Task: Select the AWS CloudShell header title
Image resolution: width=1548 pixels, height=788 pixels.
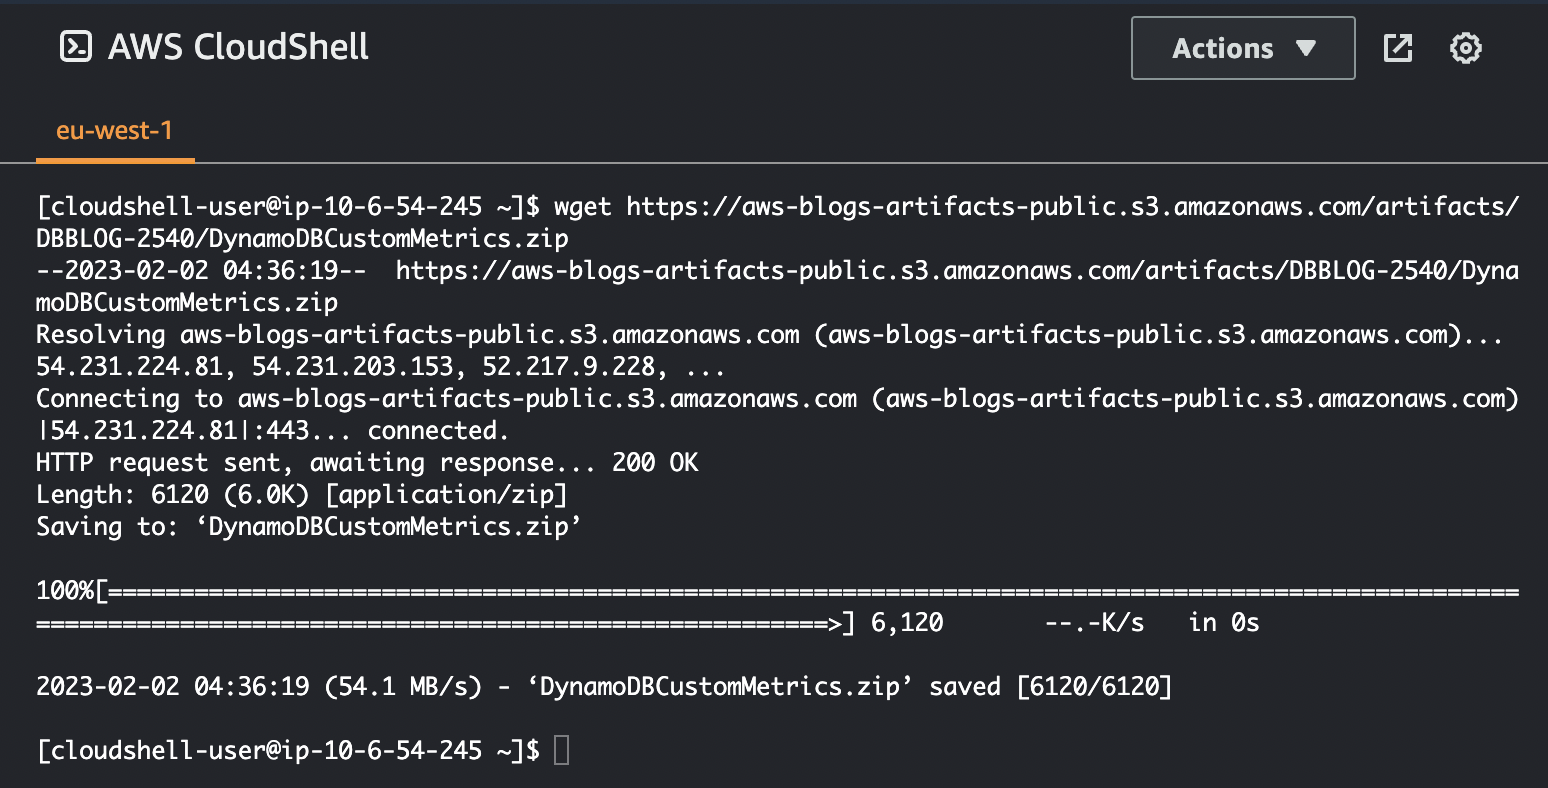Action: tap(239, 47)
